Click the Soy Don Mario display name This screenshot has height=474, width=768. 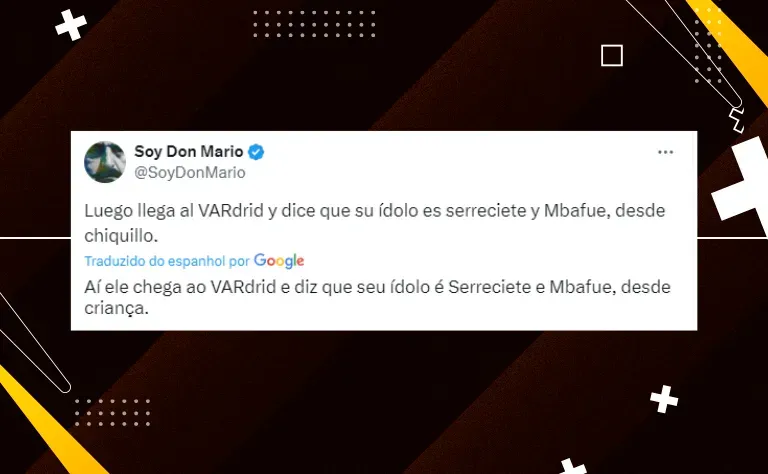(189, 152)
